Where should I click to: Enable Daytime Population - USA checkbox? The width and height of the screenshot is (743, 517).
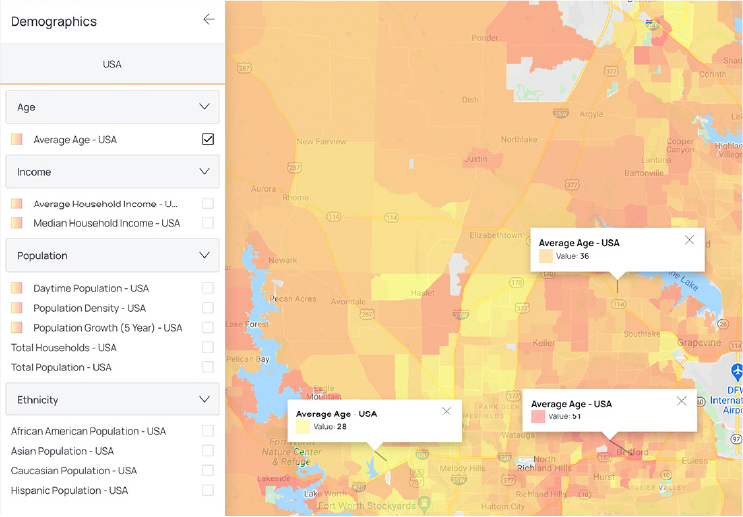coord(208,288)
